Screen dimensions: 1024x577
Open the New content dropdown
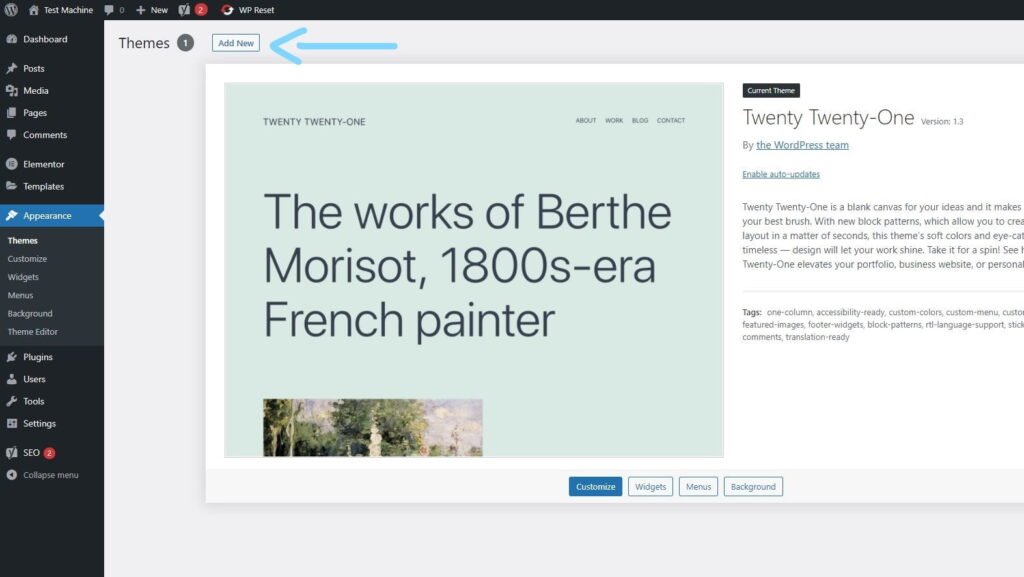click(152, 10)
